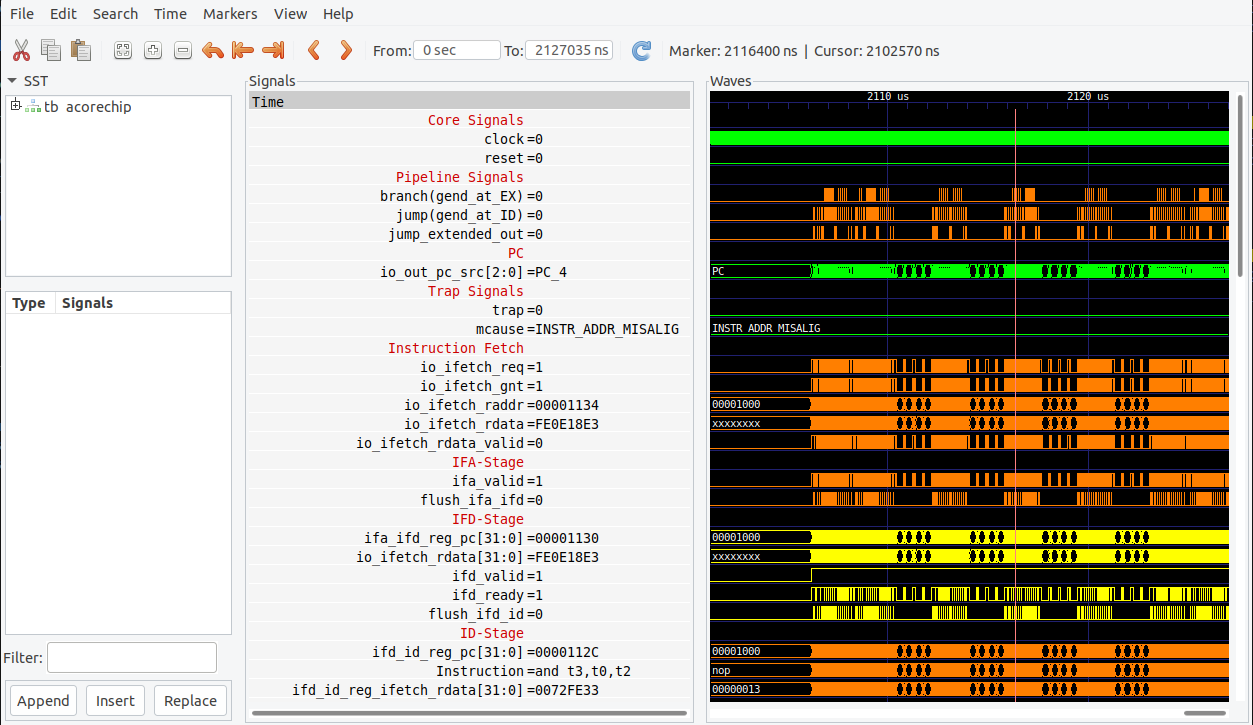Viewport: 1253px width, 725px height.
Task: Click the Time header row in Signals
Action: tap(469, 101)
